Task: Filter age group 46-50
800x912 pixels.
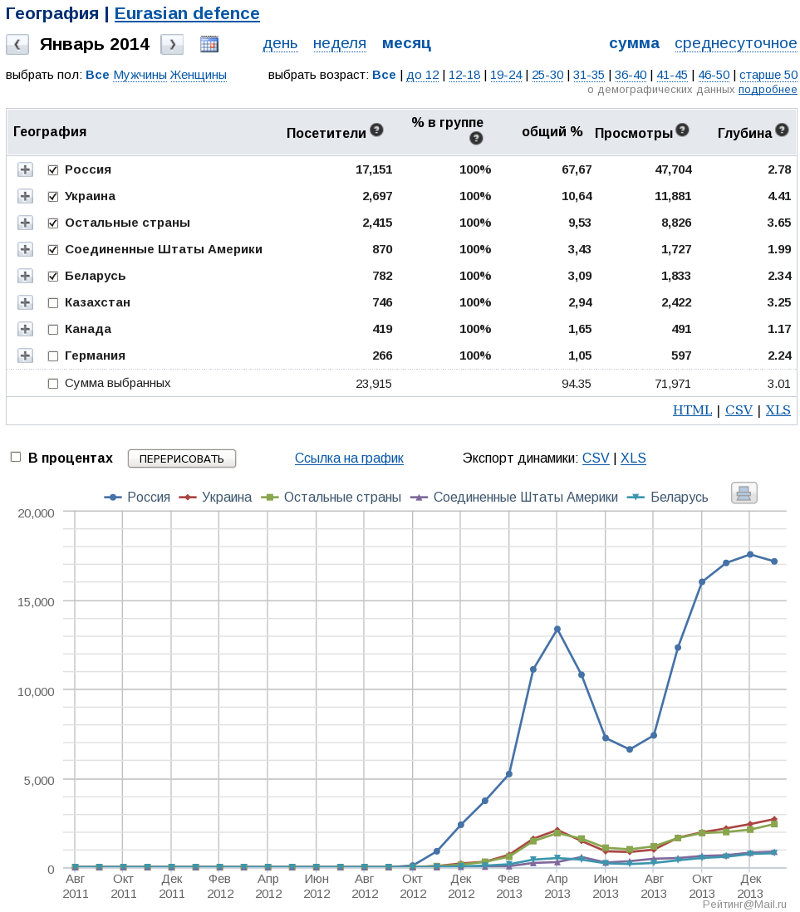Action: (x=714, y=75)
